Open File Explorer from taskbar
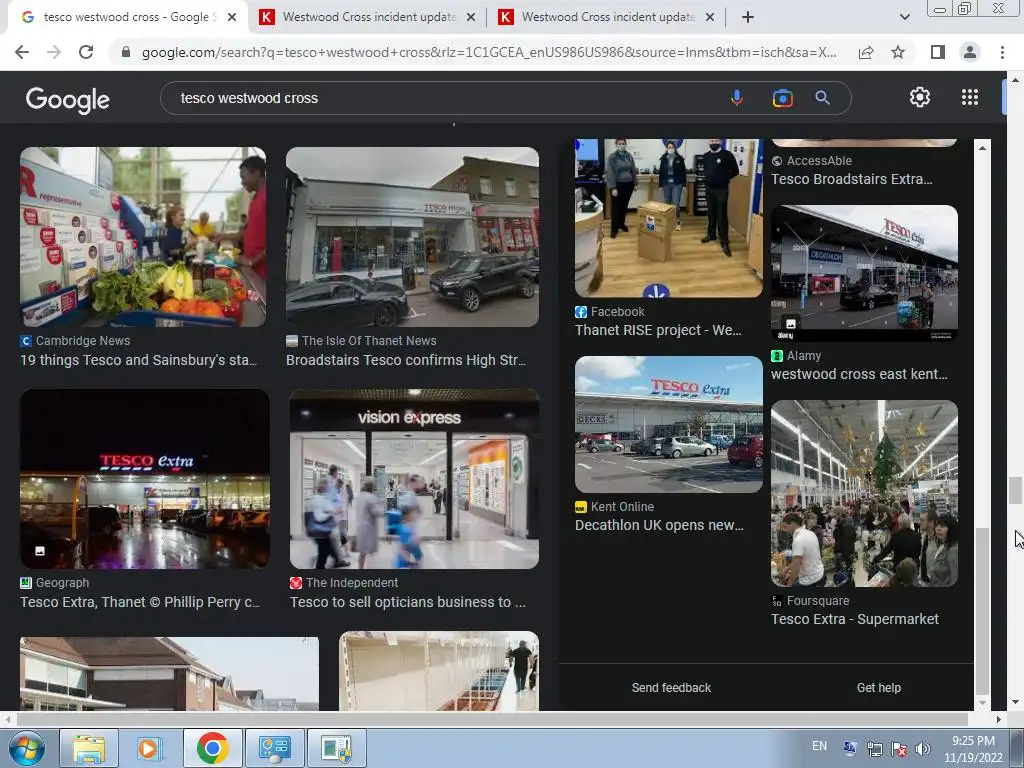Viewport: 1024px width, 768px height. click(89, 748)
